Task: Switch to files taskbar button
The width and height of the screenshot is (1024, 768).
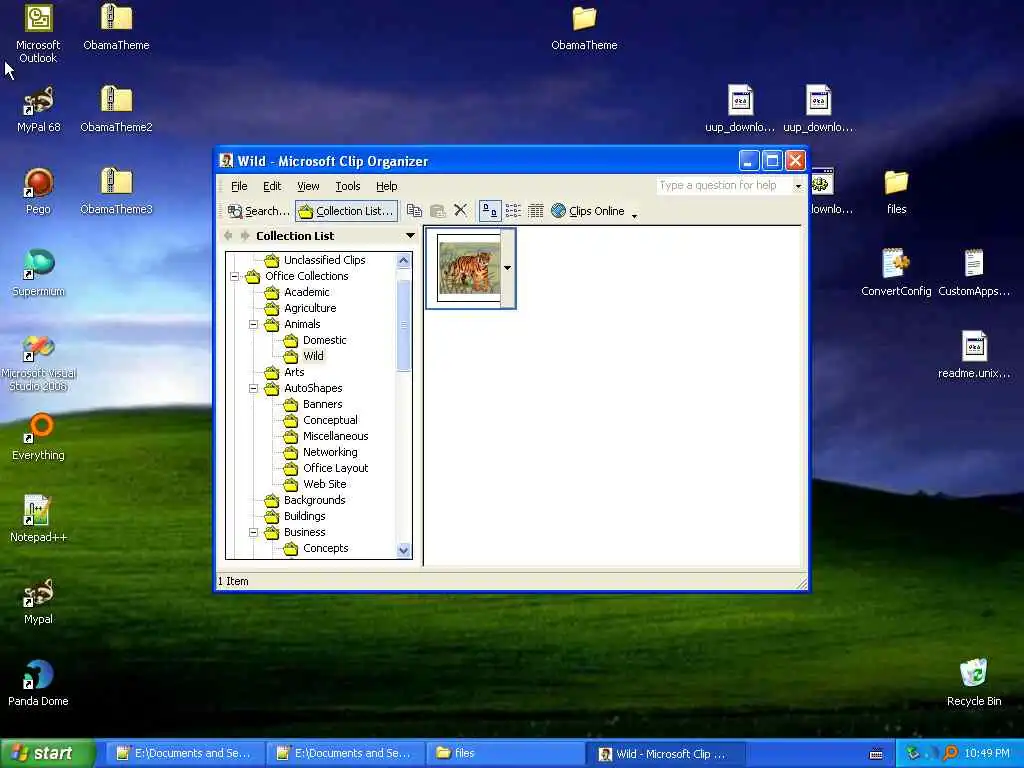Action: (505, 753)
